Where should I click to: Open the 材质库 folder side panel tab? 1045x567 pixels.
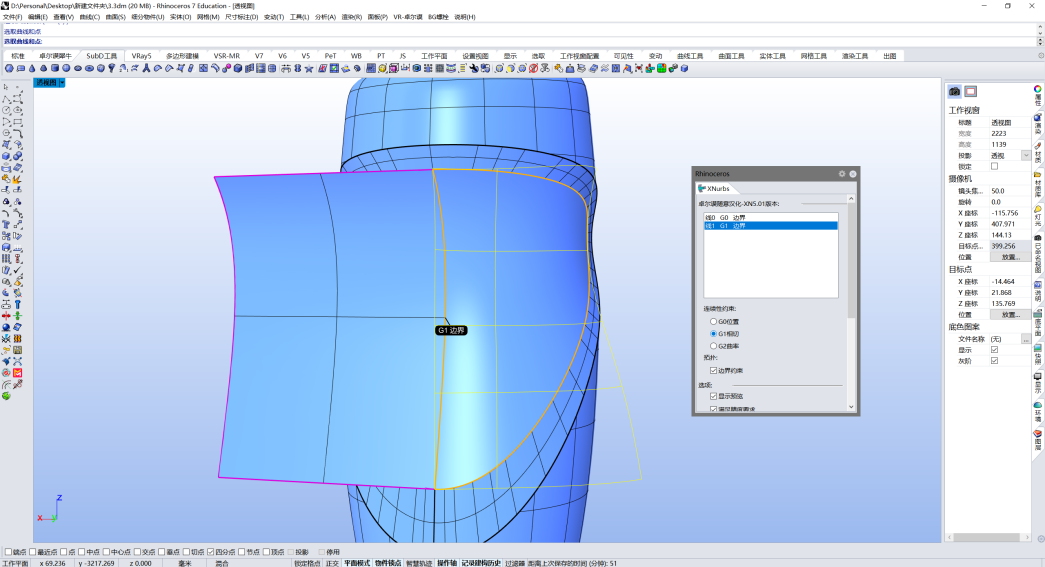(1038, 183)
